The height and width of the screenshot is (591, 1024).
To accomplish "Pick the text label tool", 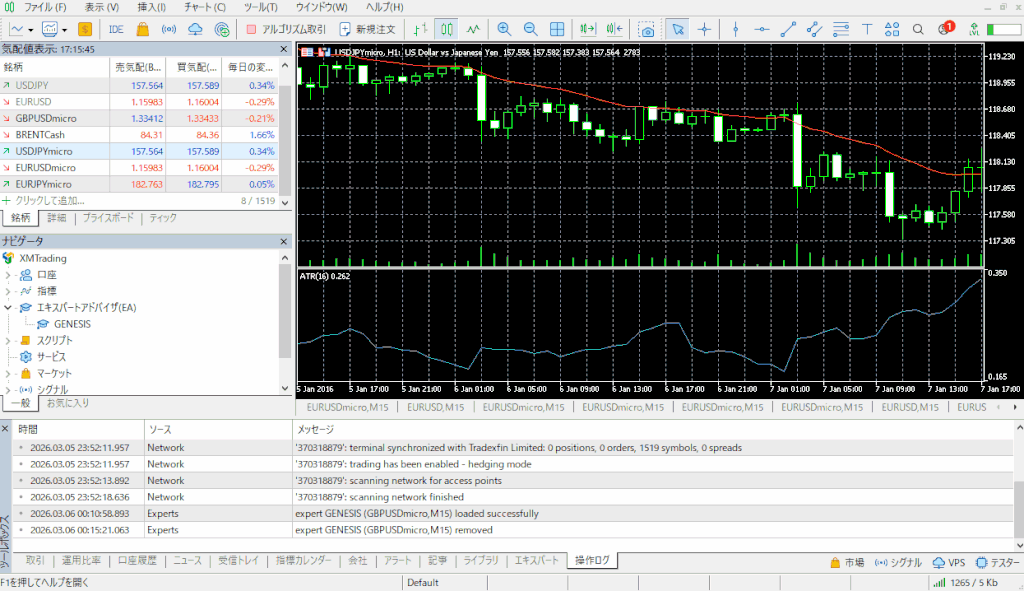I will 866,29.
